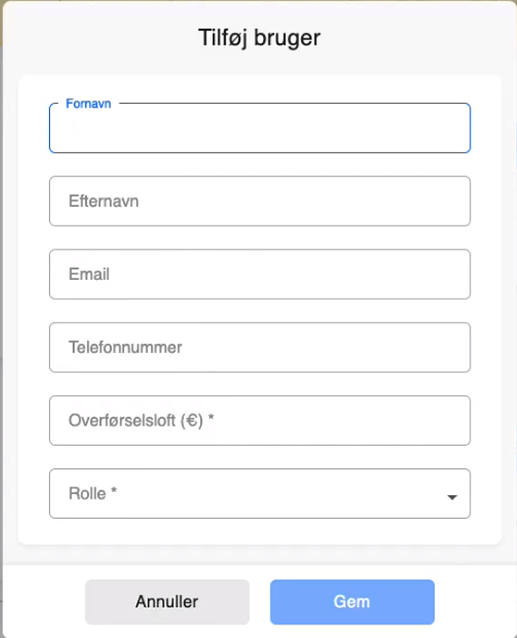This screenshot has width=517, height=638.
Task: Select the Overførselsloft (€) field
Action: (260, 420)
